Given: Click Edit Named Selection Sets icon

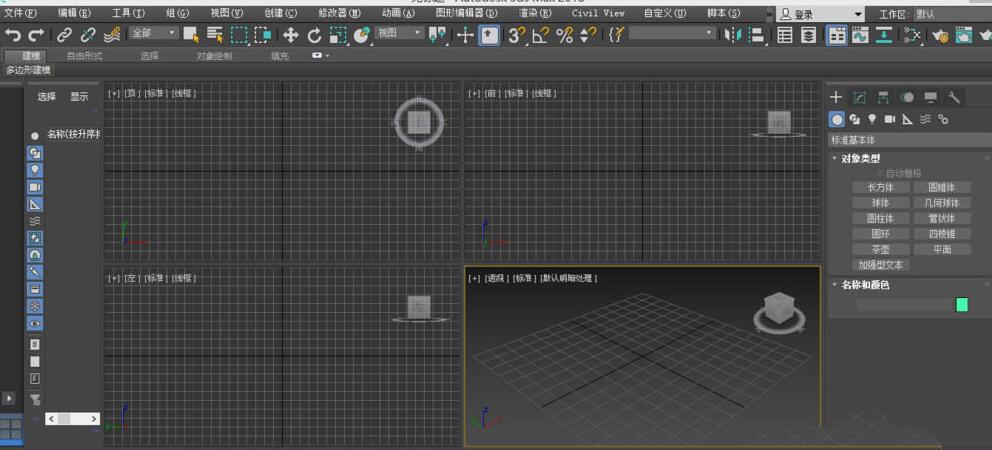Looking at the screenshot, I should 615,35.
